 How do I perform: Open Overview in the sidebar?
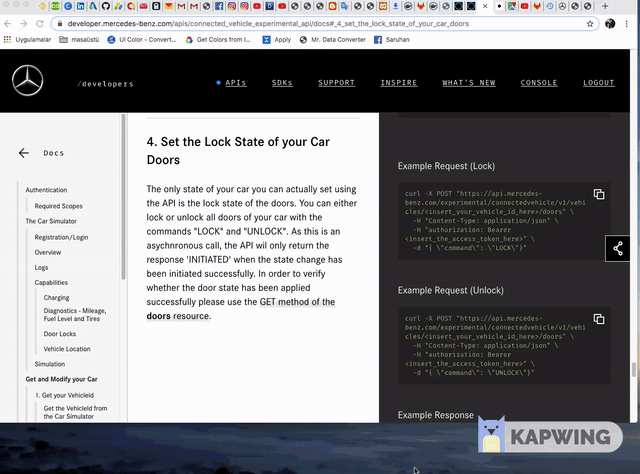(x=48, y=252)
